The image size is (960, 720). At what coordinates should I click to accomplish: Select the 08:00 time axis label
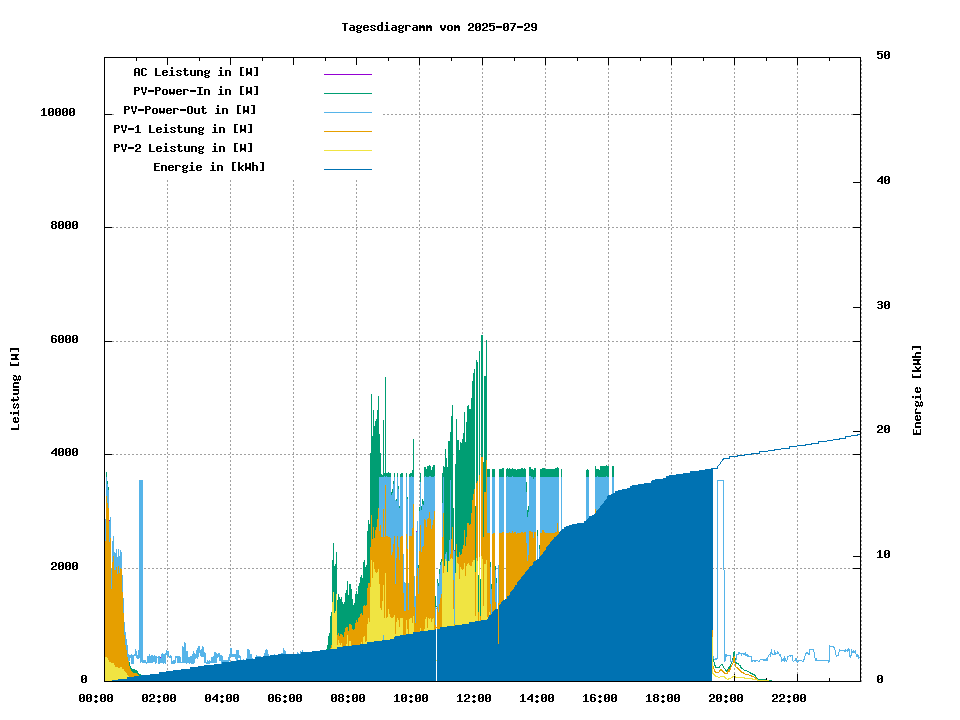348,698
